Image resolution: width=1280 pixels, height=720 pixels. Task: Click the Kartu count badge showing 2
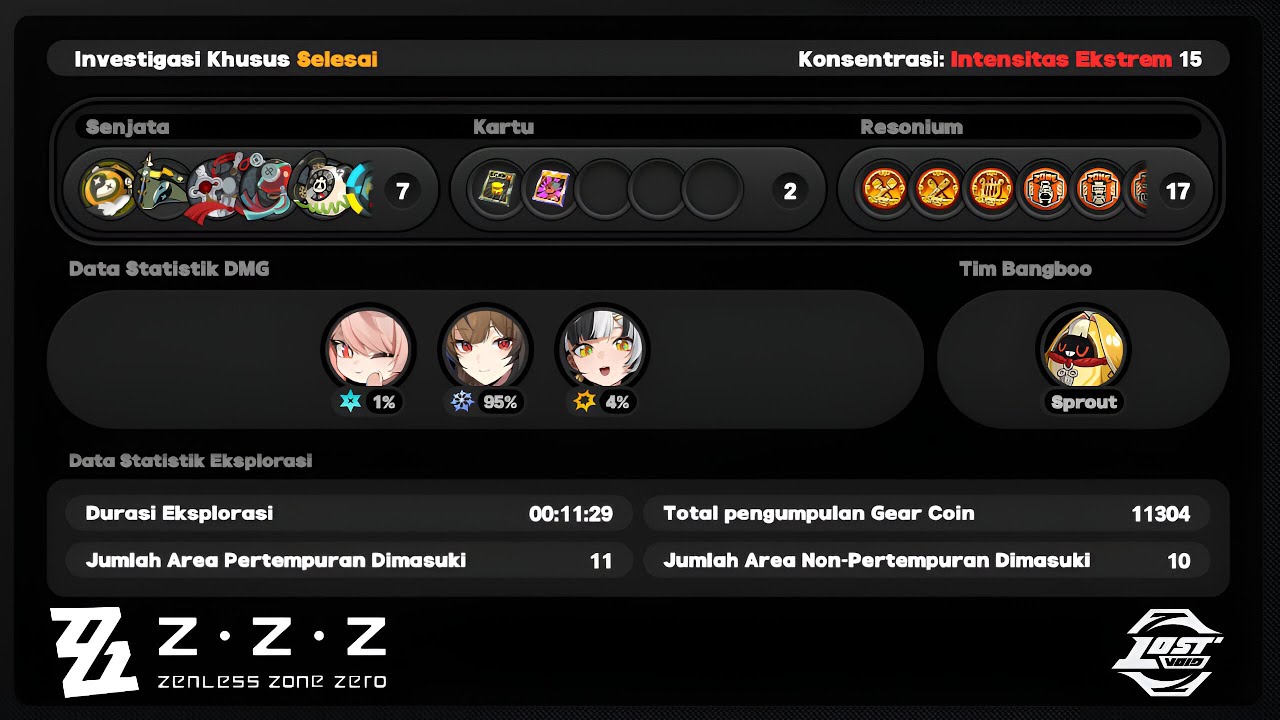pyautogui.click(x=790, y=190)
